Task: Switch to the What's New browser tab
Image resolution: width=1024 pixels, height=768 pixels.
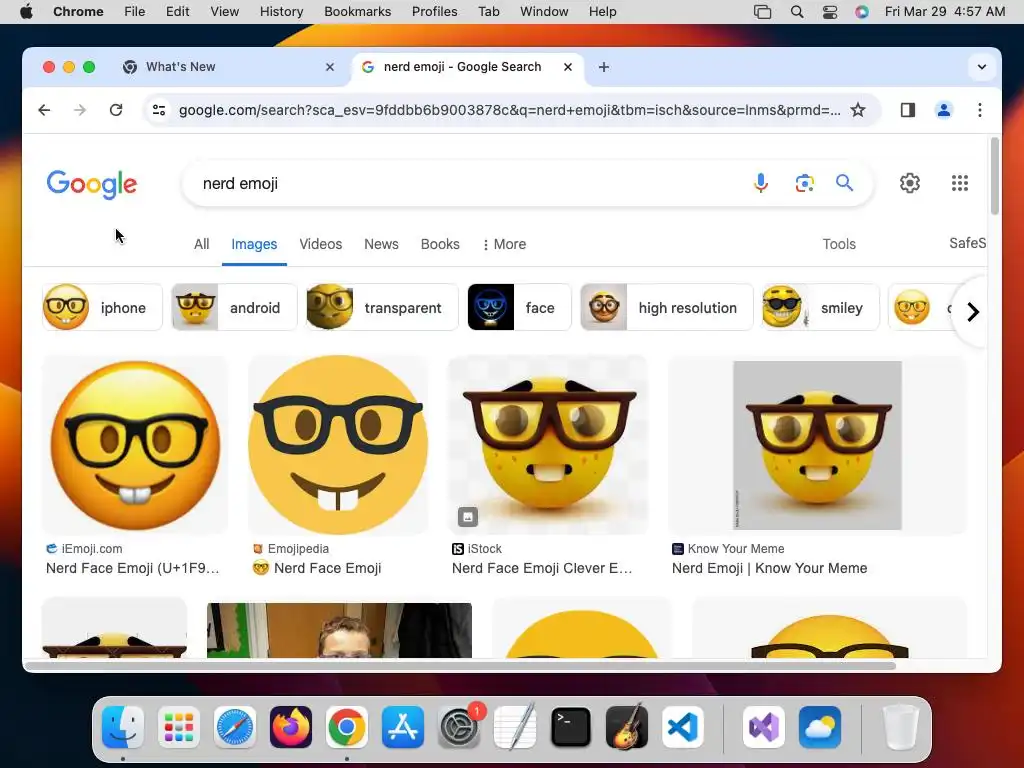Action: pyautogui.click(x=229, y=67)
